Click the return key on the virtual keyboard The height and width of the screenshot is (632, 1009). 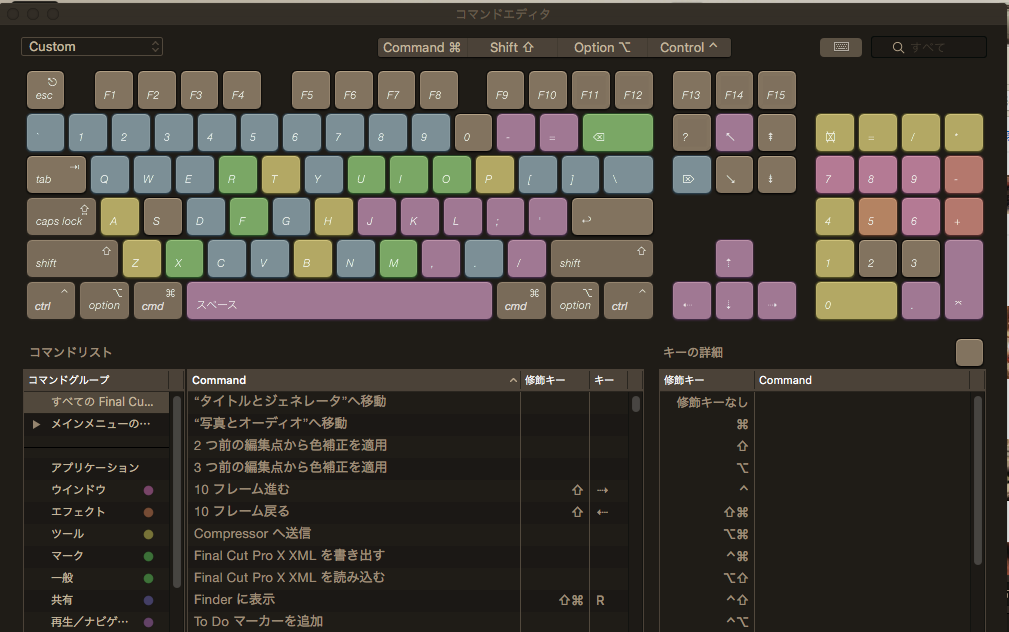pos(611,217)
